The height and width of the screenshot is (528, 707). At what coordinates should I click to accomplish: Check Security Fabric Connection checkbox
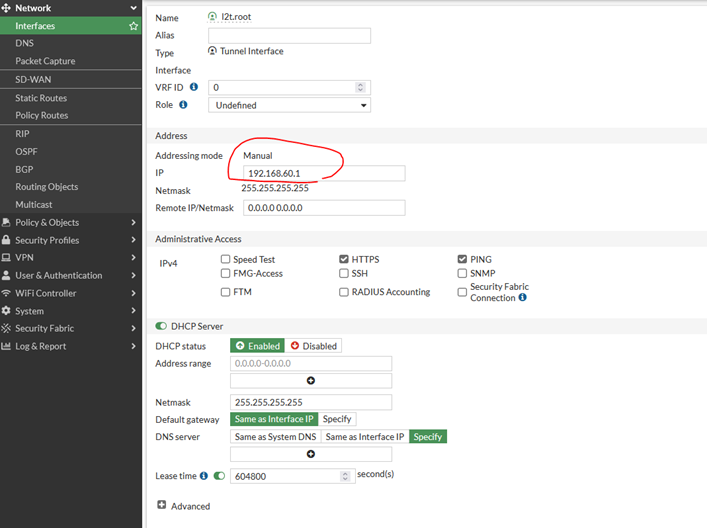(x=462, y=292)
